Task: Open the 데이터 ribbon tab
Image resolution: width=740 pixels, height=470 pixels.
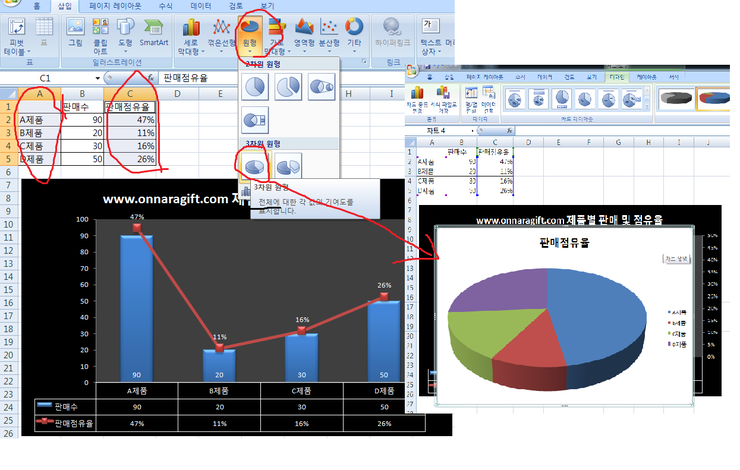Action: point(201,6)
